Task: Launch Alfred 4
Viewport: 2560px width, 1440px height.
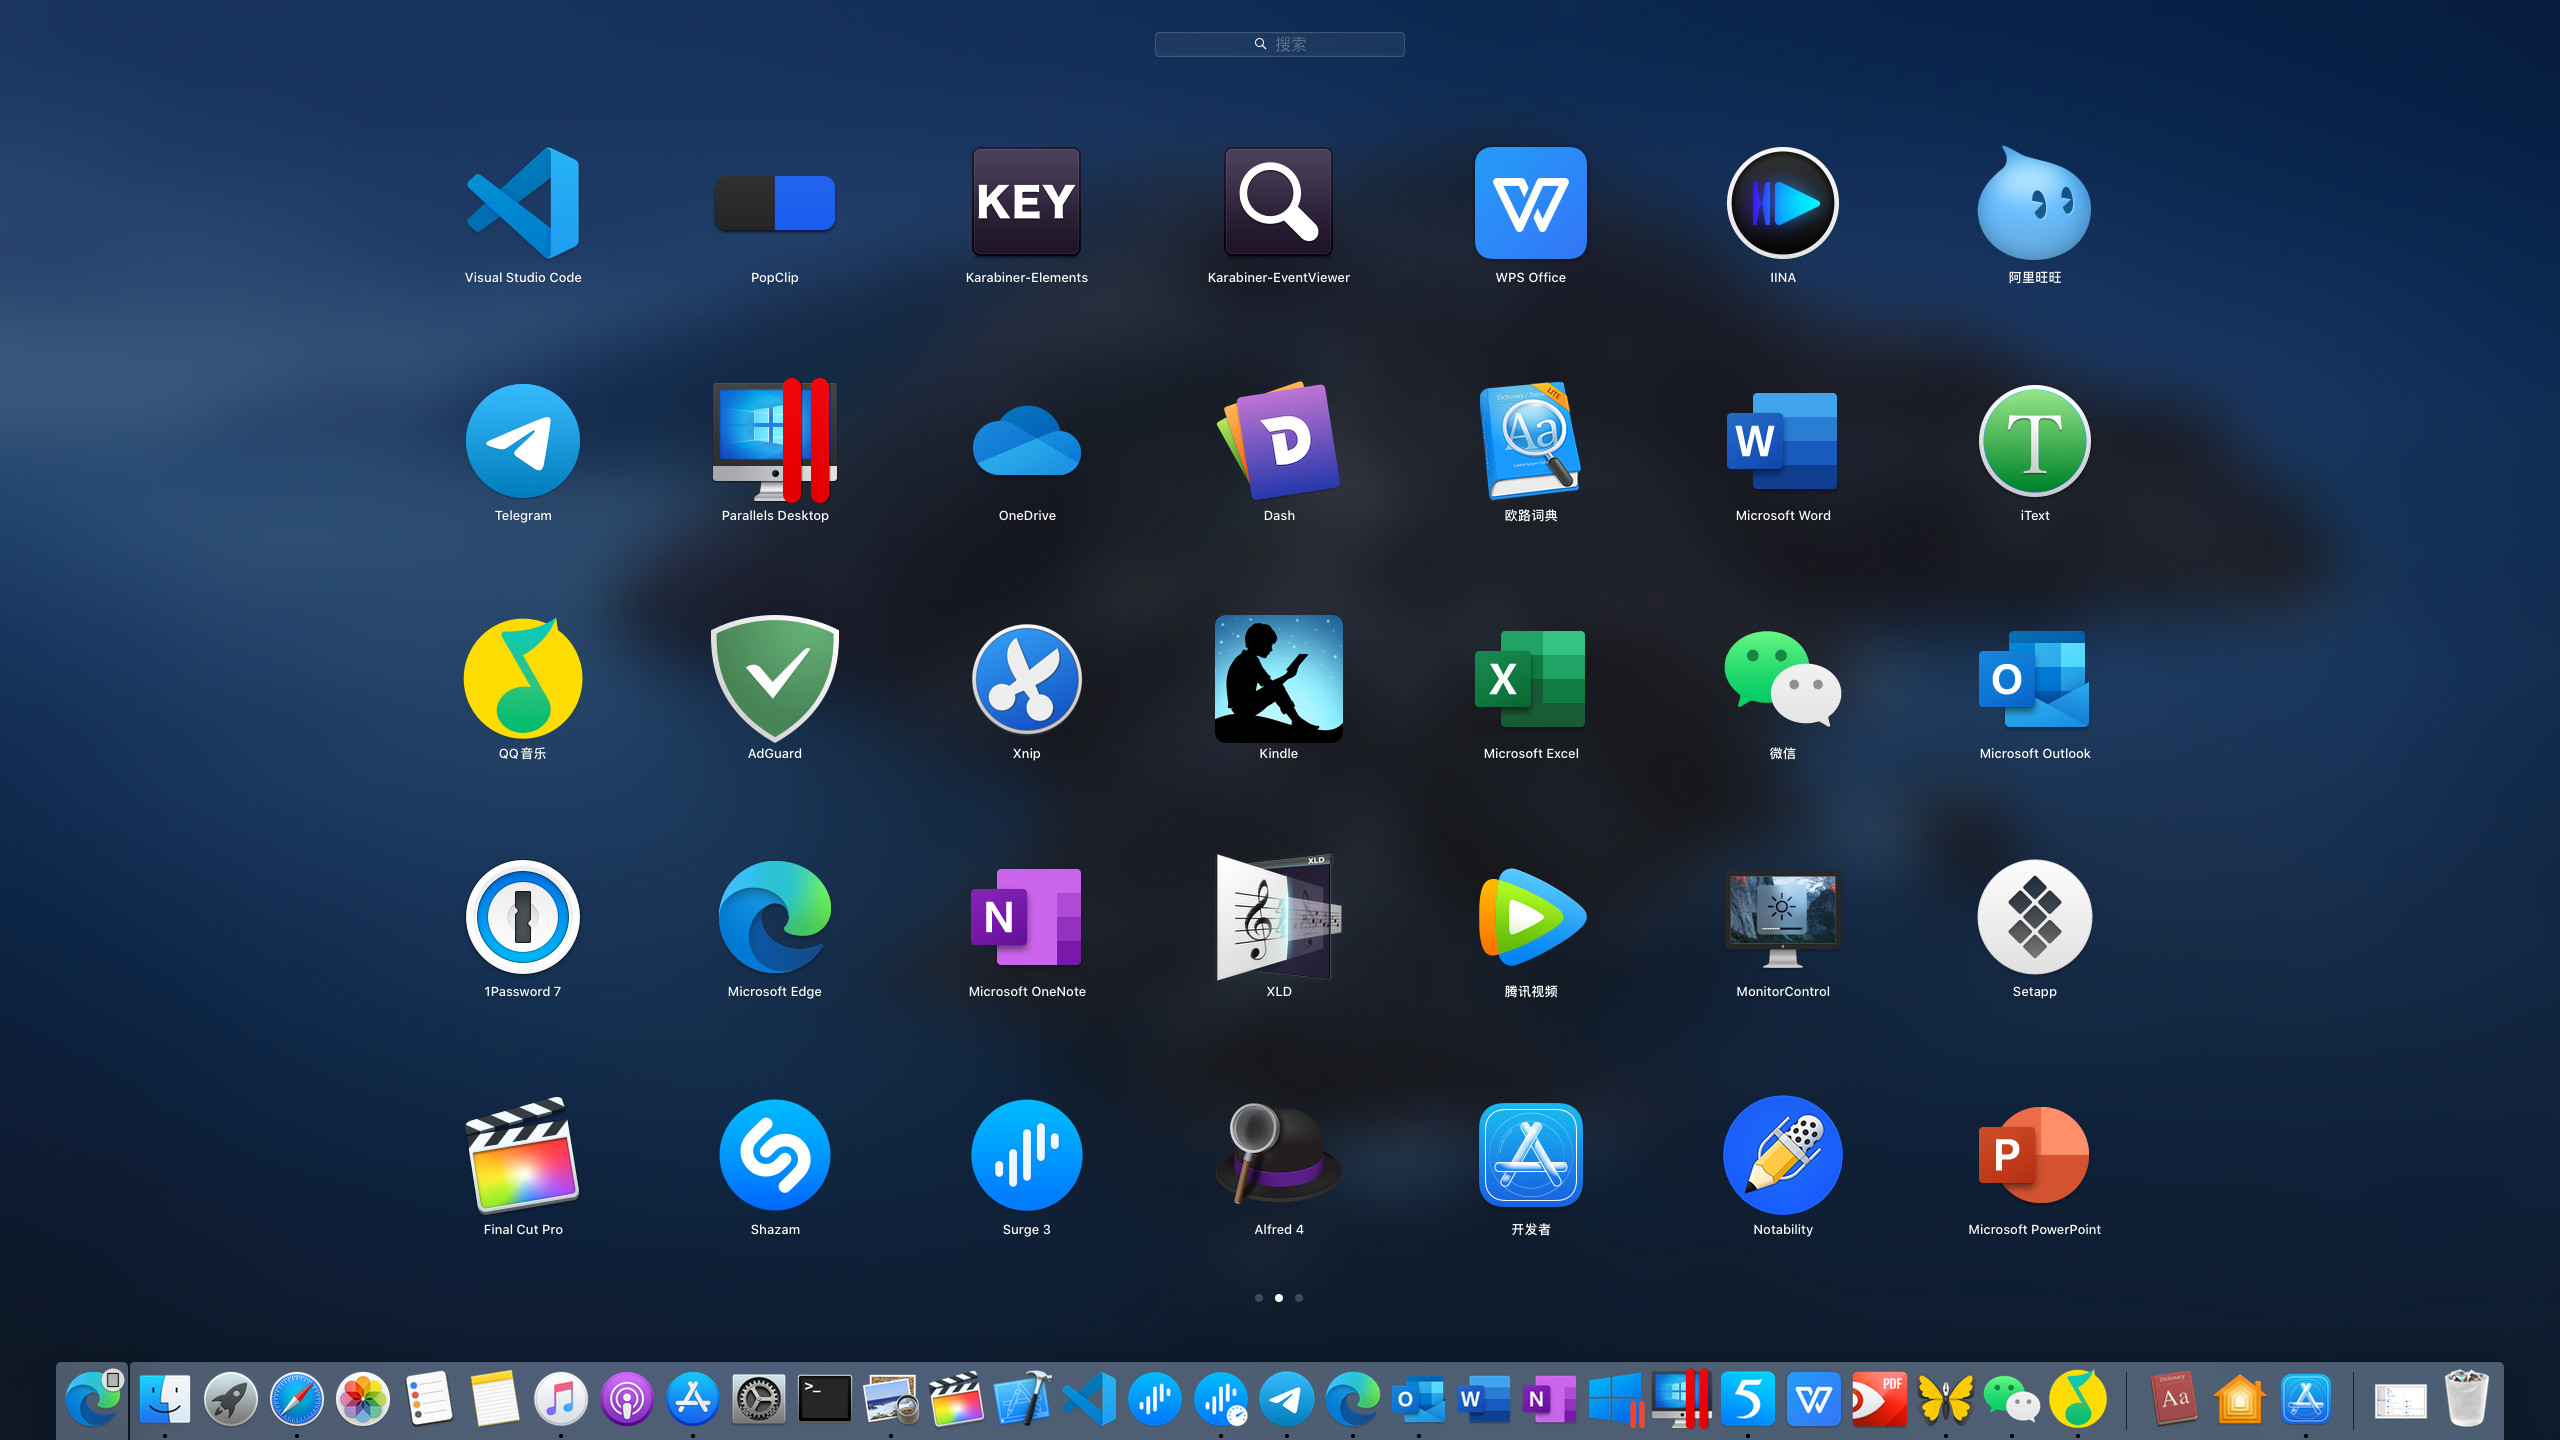Action: [1279, 1155]
